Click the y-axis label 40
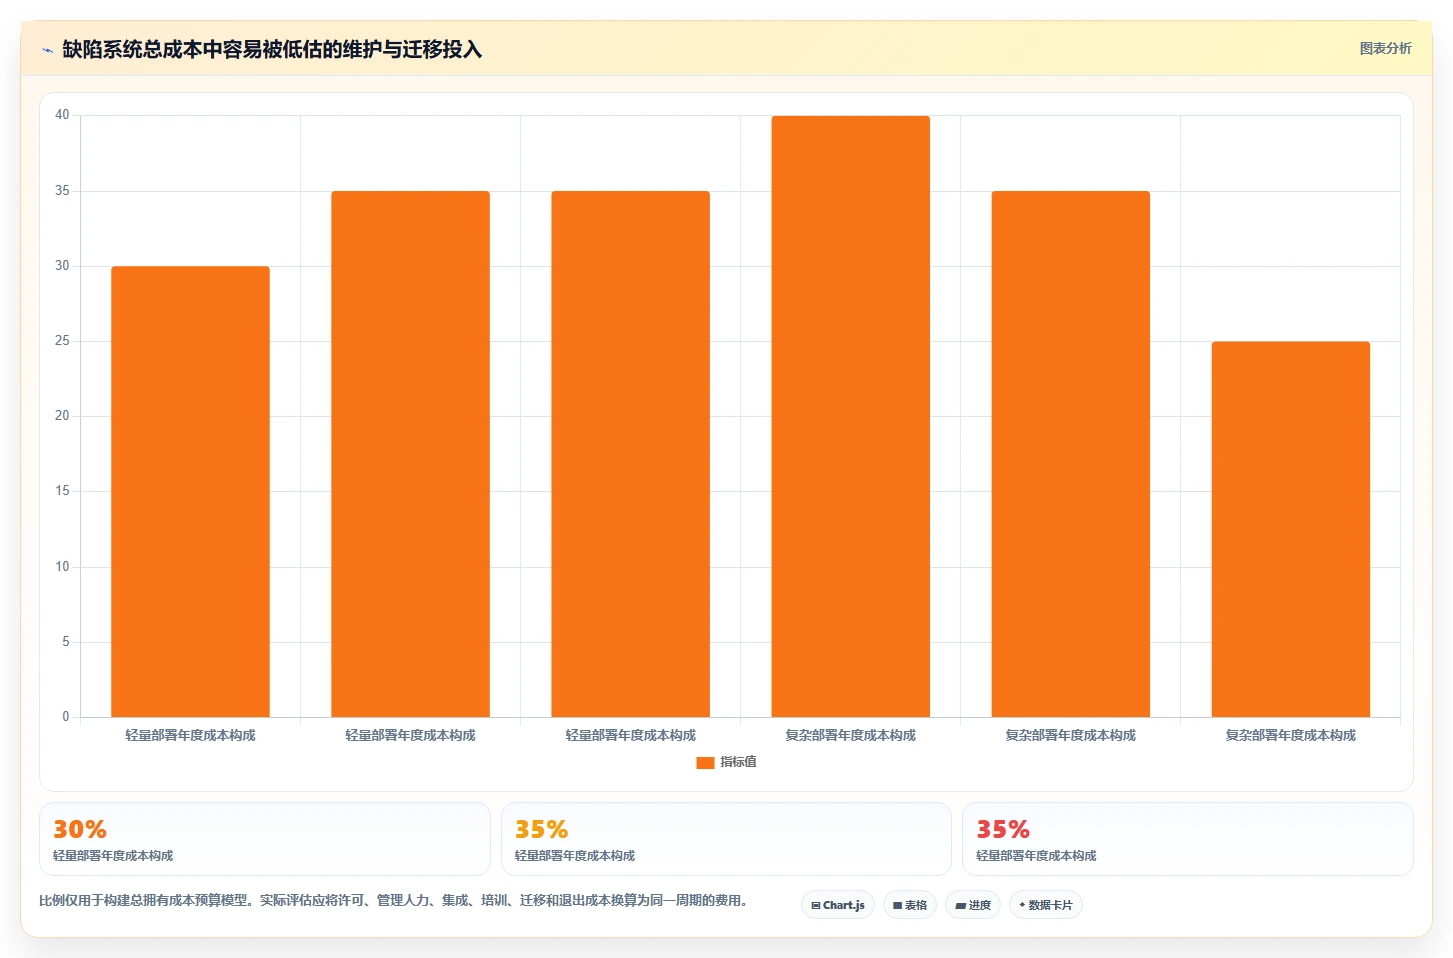This screenshot has width=1453, height=958. pyautogui.click(x=62, y=115)
